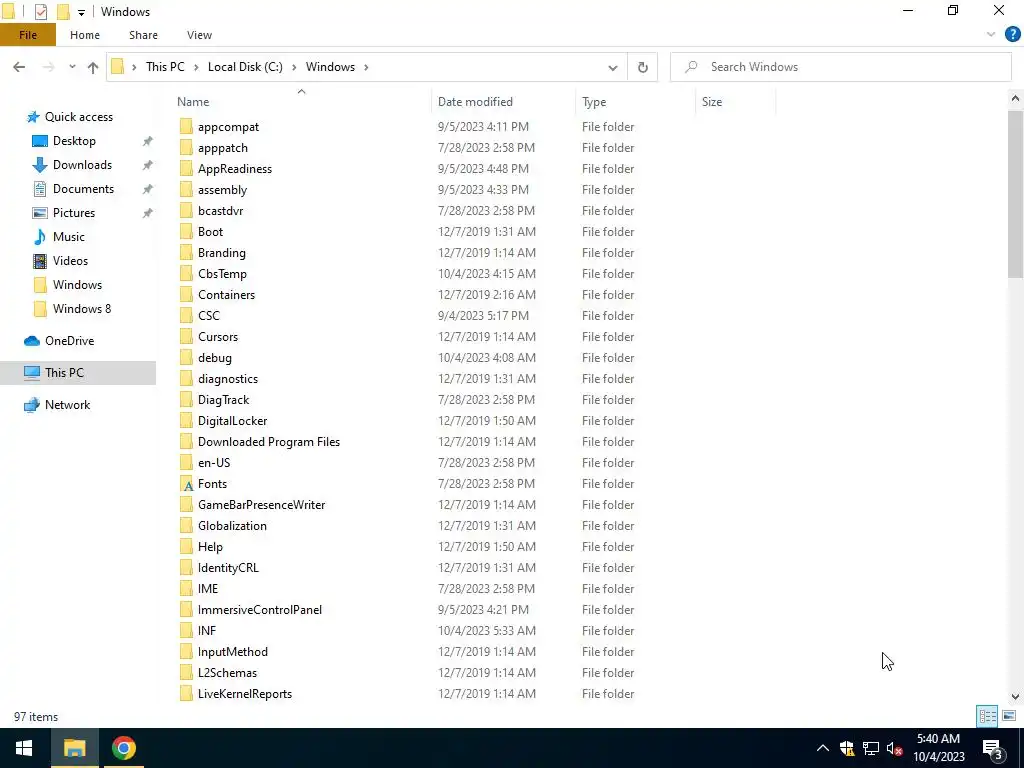Open the View ribbon tab
Viewport: 1024px width, 768px height.
point(199,35)
